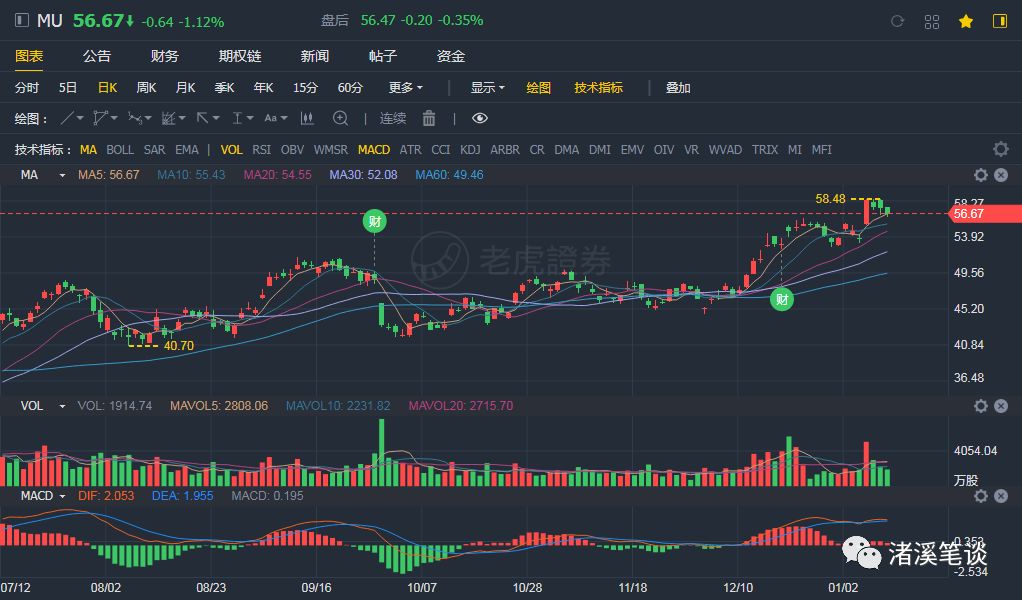Switch to 5日 five-day chart
The width and height of the screenshot is (1022, 600).
[x=68, y=87]
